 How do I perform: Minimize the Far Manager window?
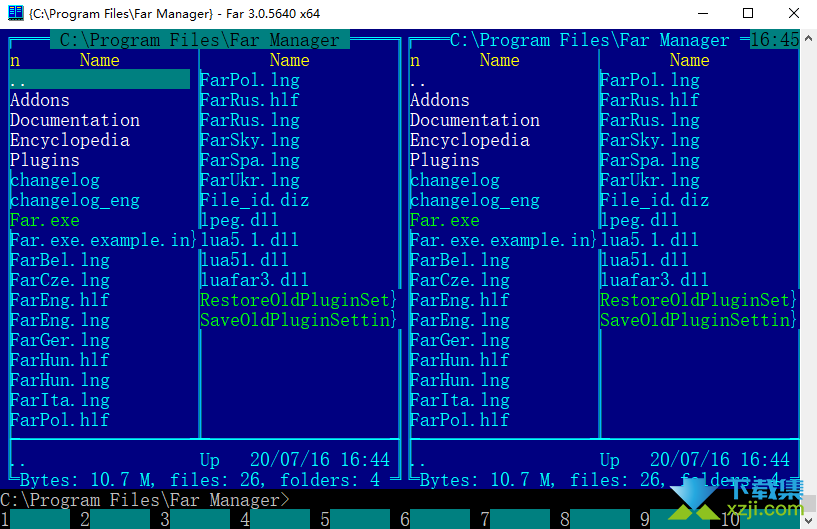click(703, 14)
